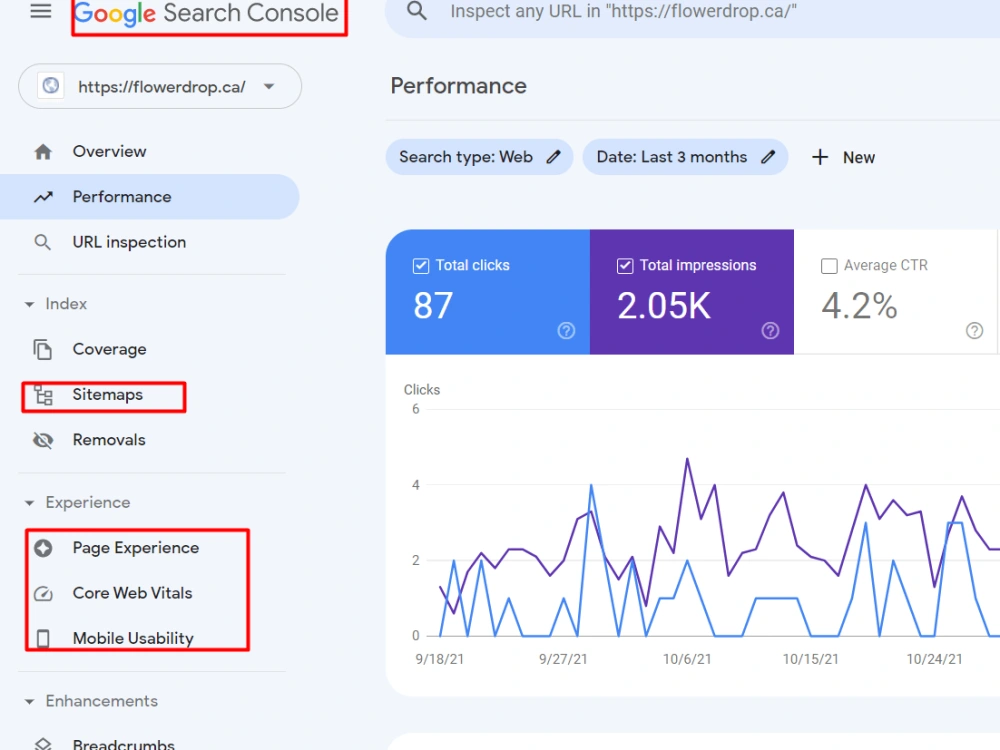The width and height of the screenshot is (1000, 750).
Task: Open the Coverage report
Action: point(109,349)
